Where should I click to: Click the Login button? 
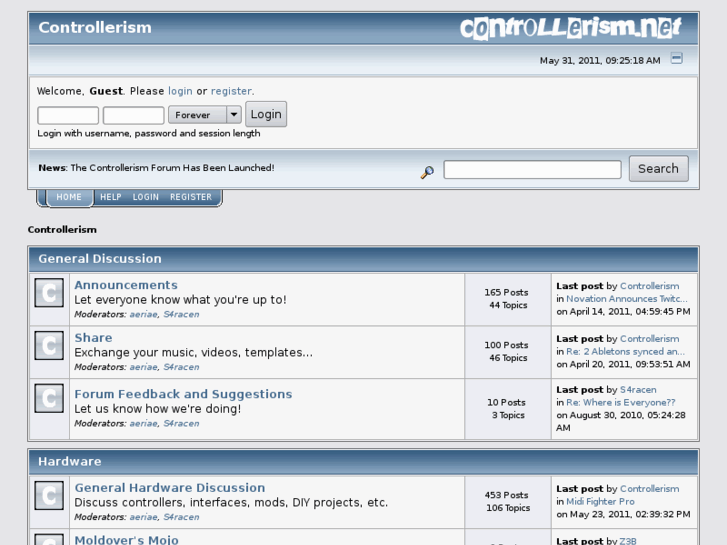pos(266,114)
